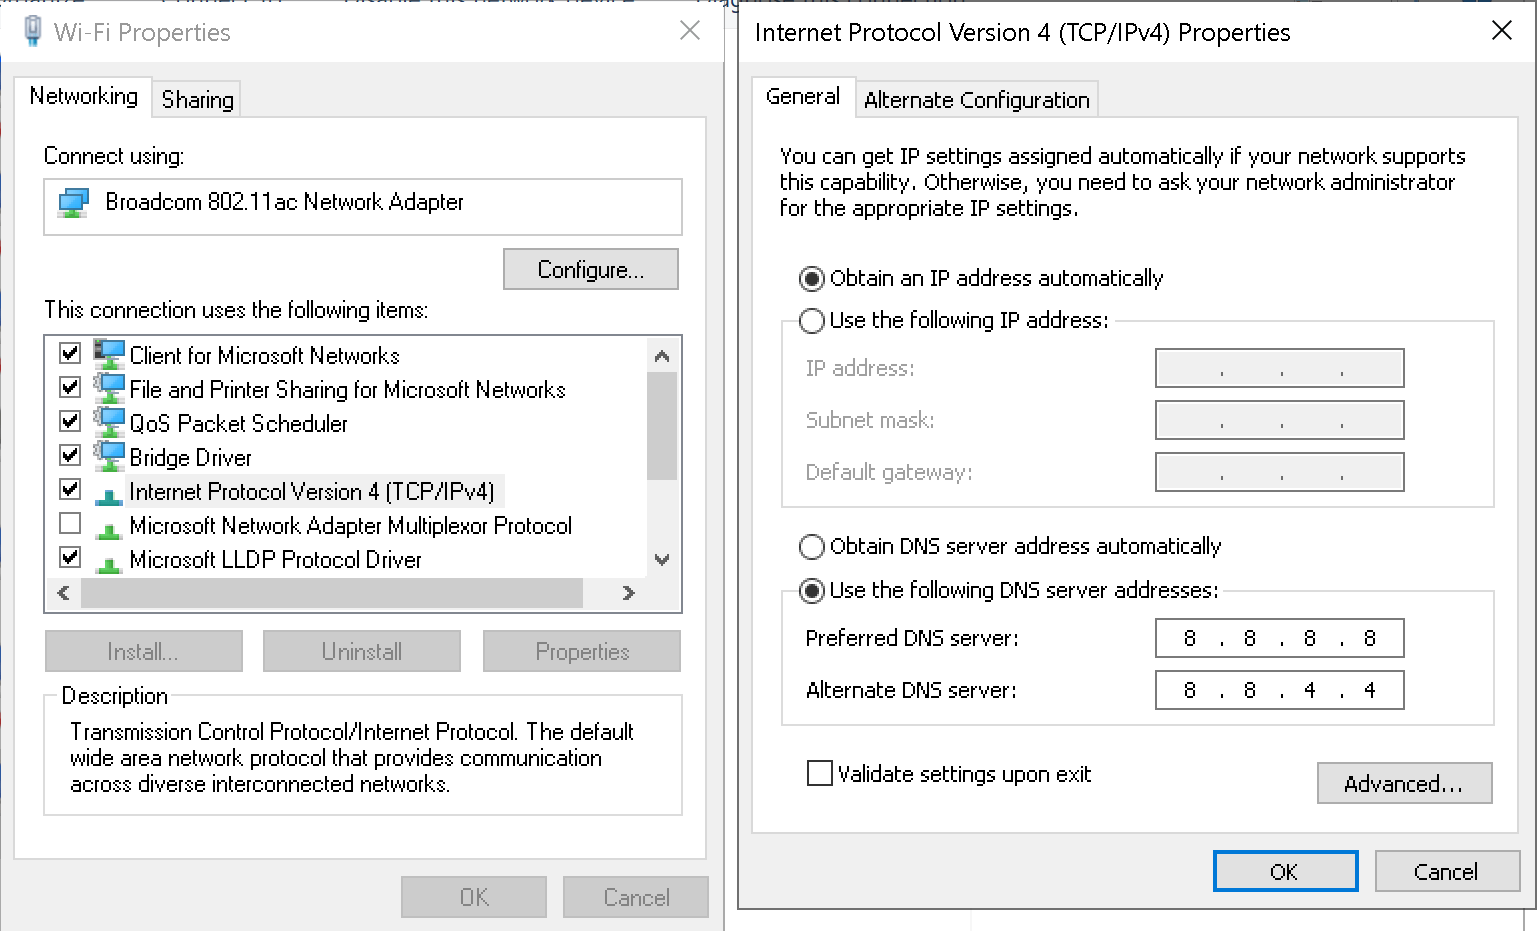
Task: Select Obtain DNS server address automatically
Action: (x=811, y=546)
